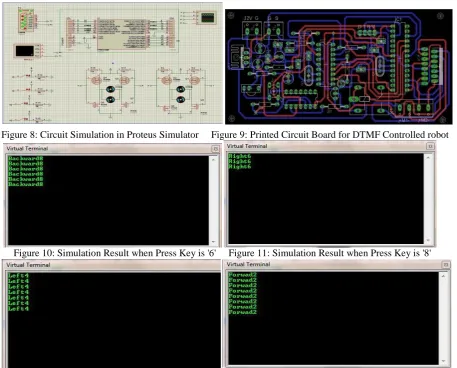
Task: Click scroll-down arrow in Backward8 terminal
Action: (213, 242)
